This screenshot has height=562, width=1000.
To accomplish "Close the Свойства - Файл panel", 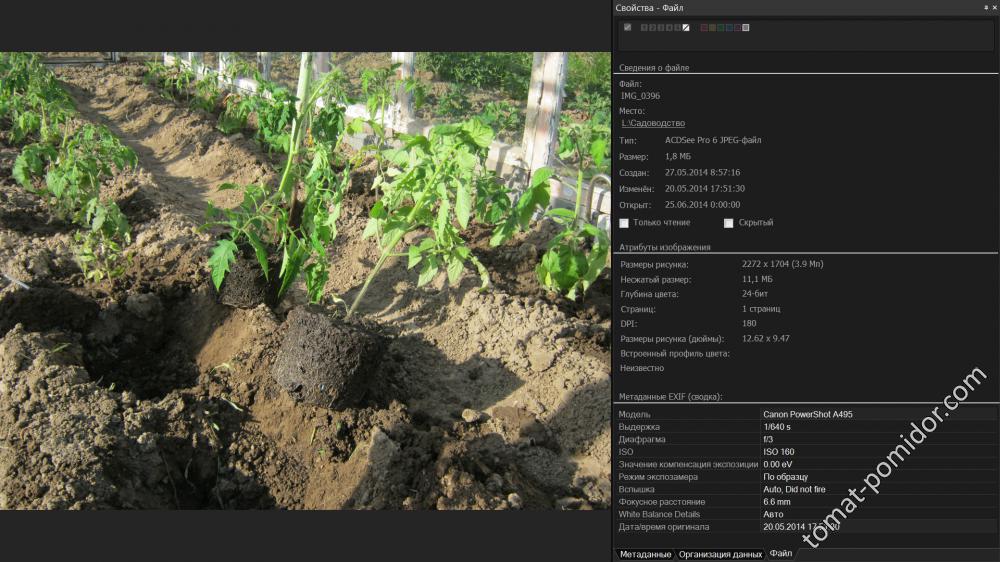I will [x=994, y=7].
